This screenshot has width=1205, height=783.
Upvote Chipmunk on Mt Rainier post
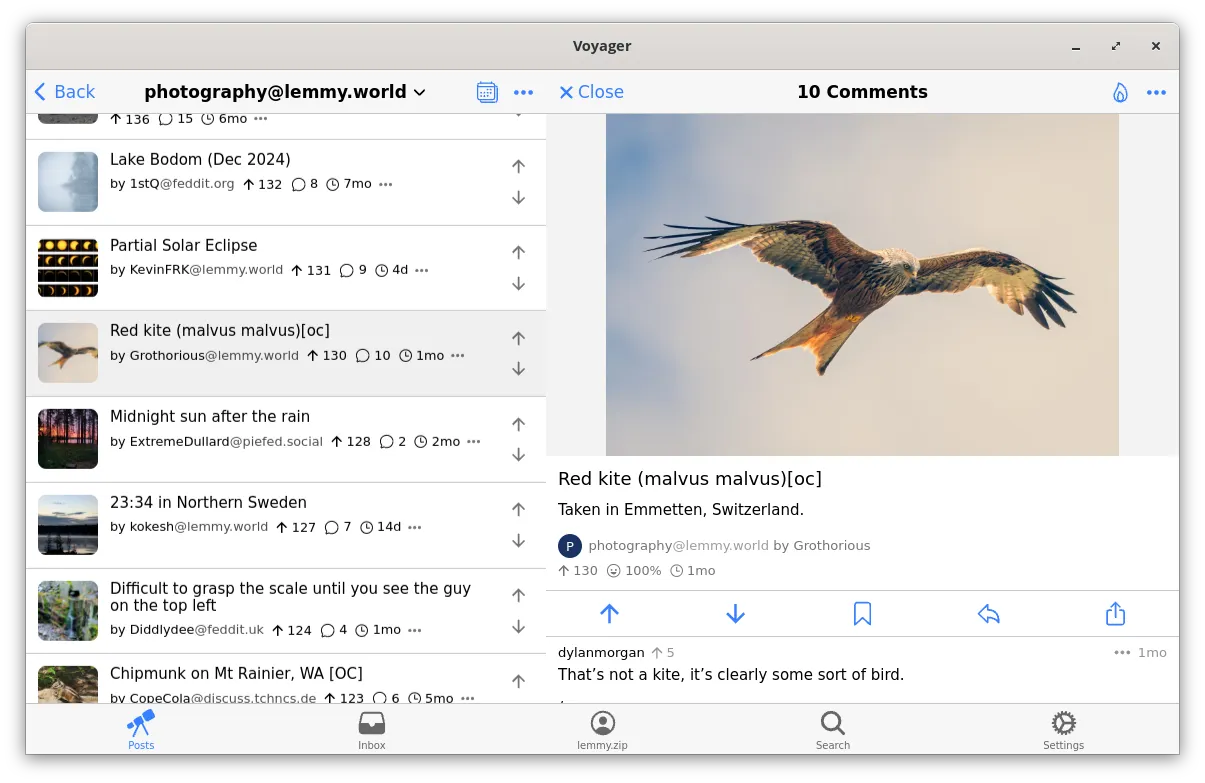(x=518, y=681)
